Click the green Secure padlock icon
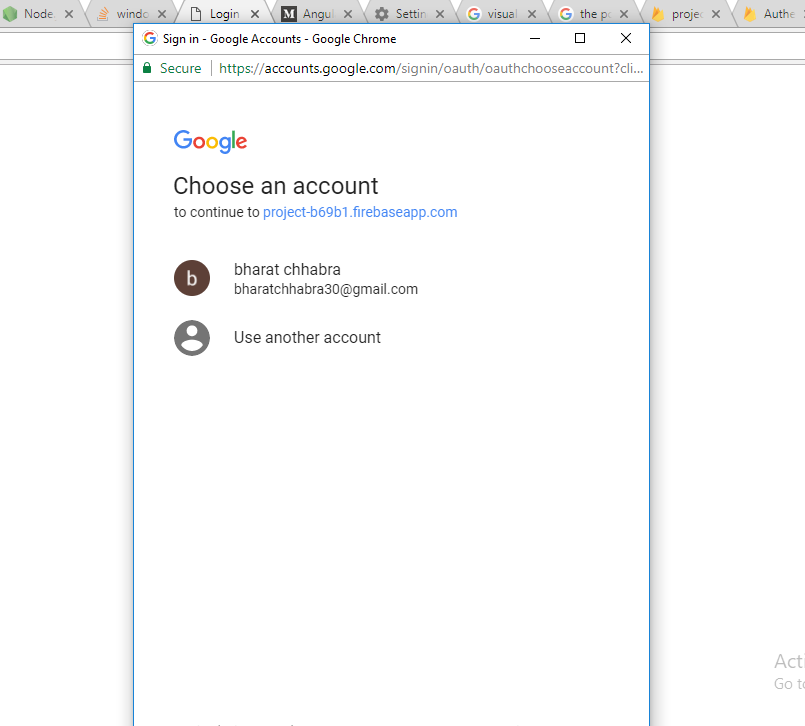 [147, 68]
